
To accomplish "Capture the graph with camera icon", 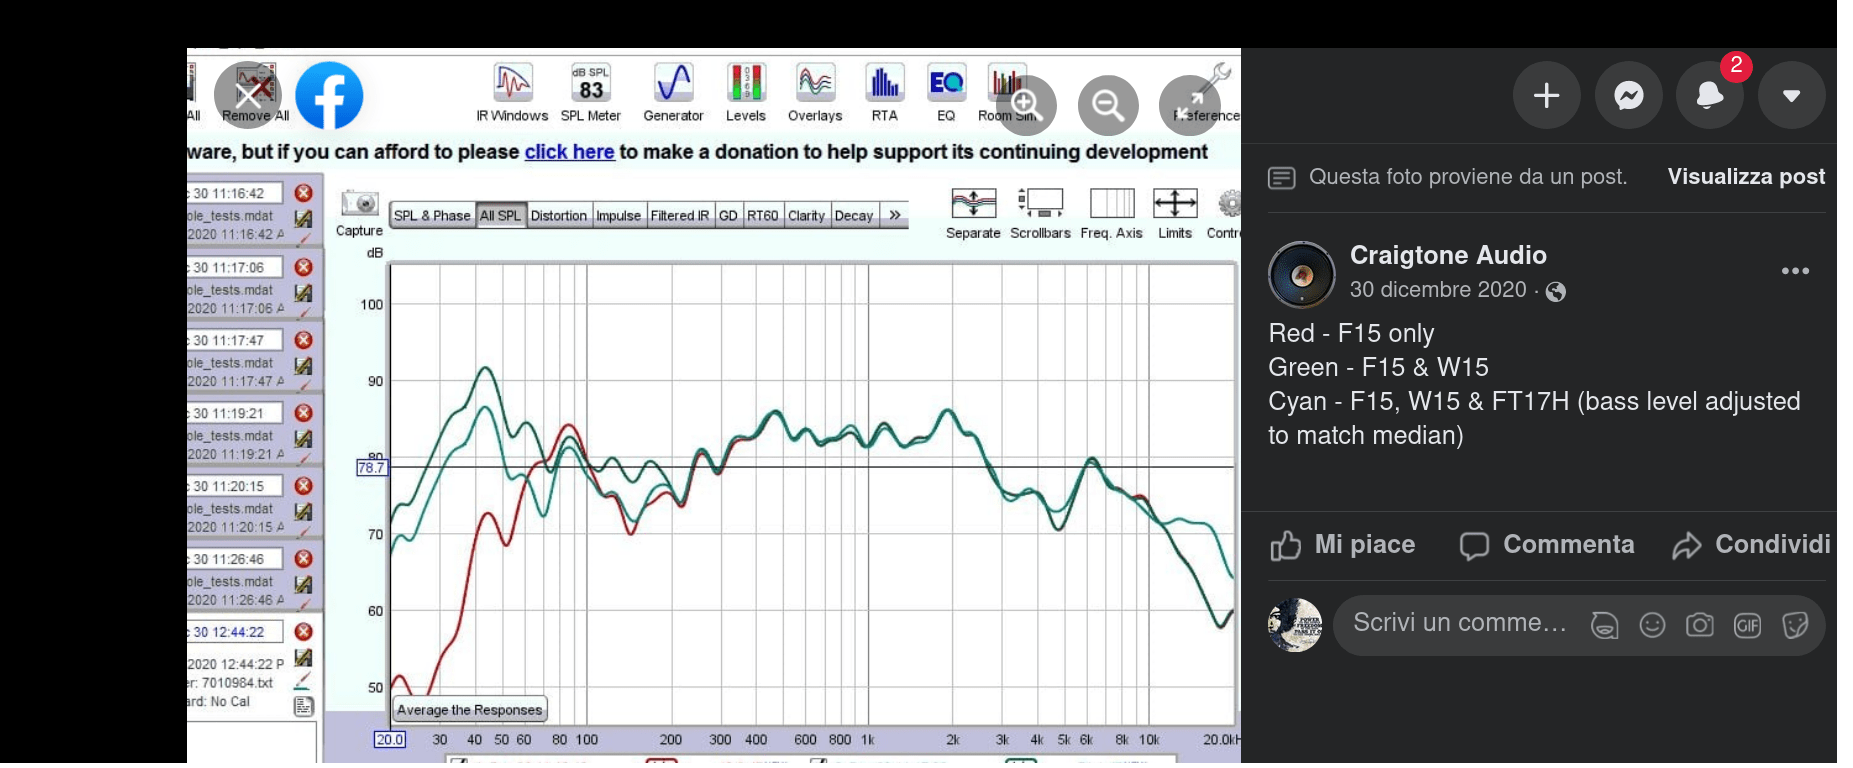I will 359,213.
